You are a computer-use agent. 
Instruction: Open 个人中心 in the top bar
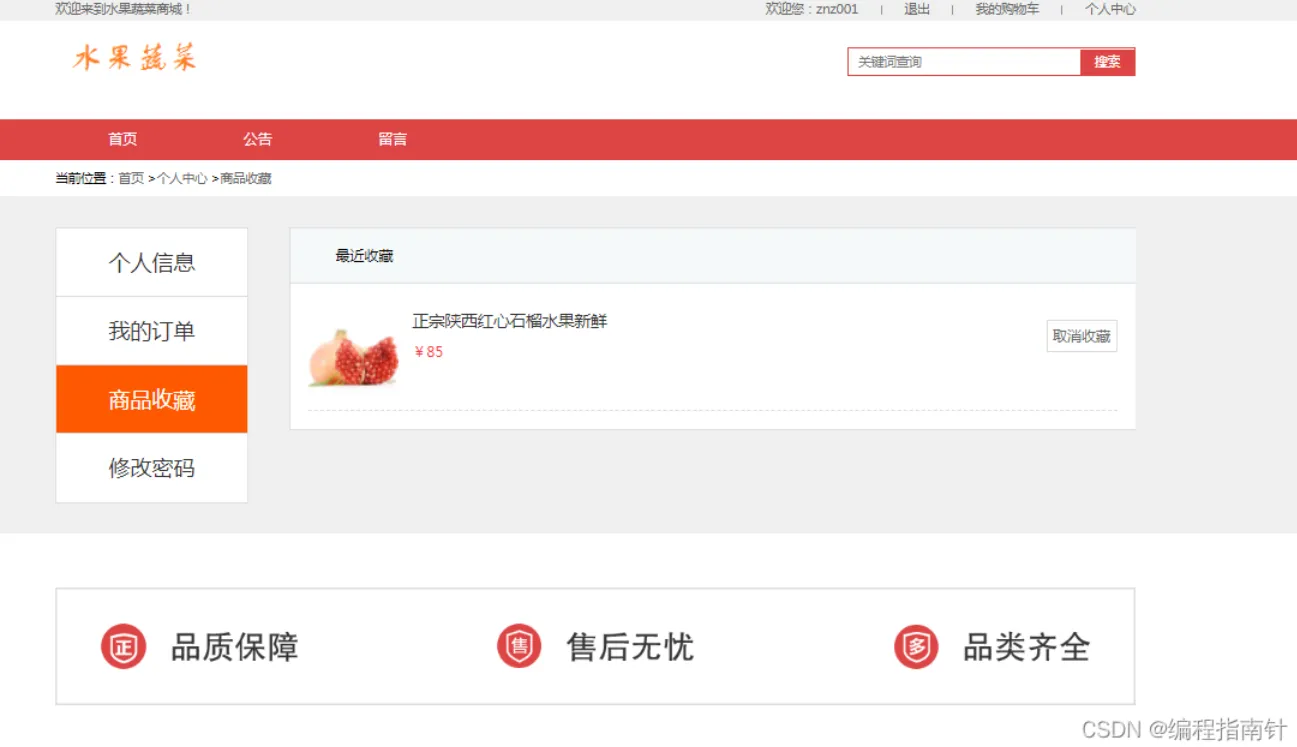pos(1110,9)
